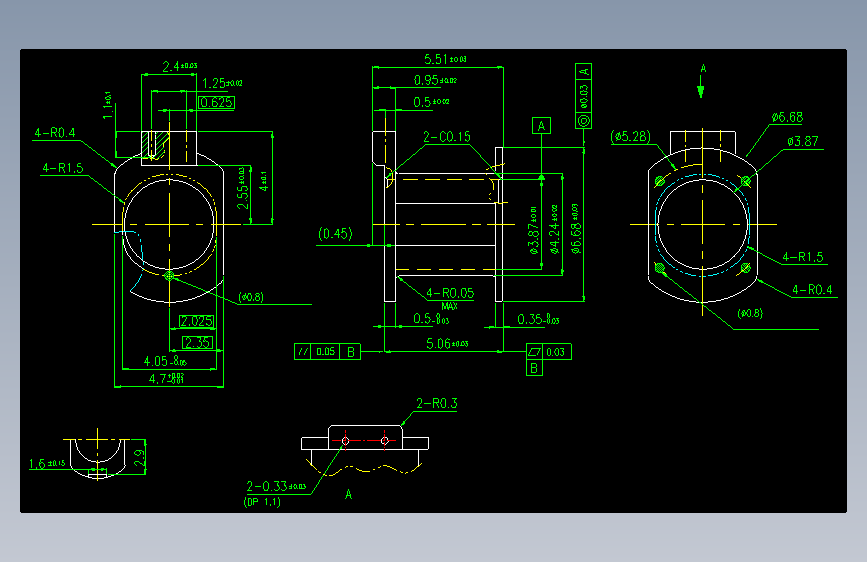Click the (ø0.8) note in left view
The width and height of the screenshot is (867, 562).
pos(251,297)
